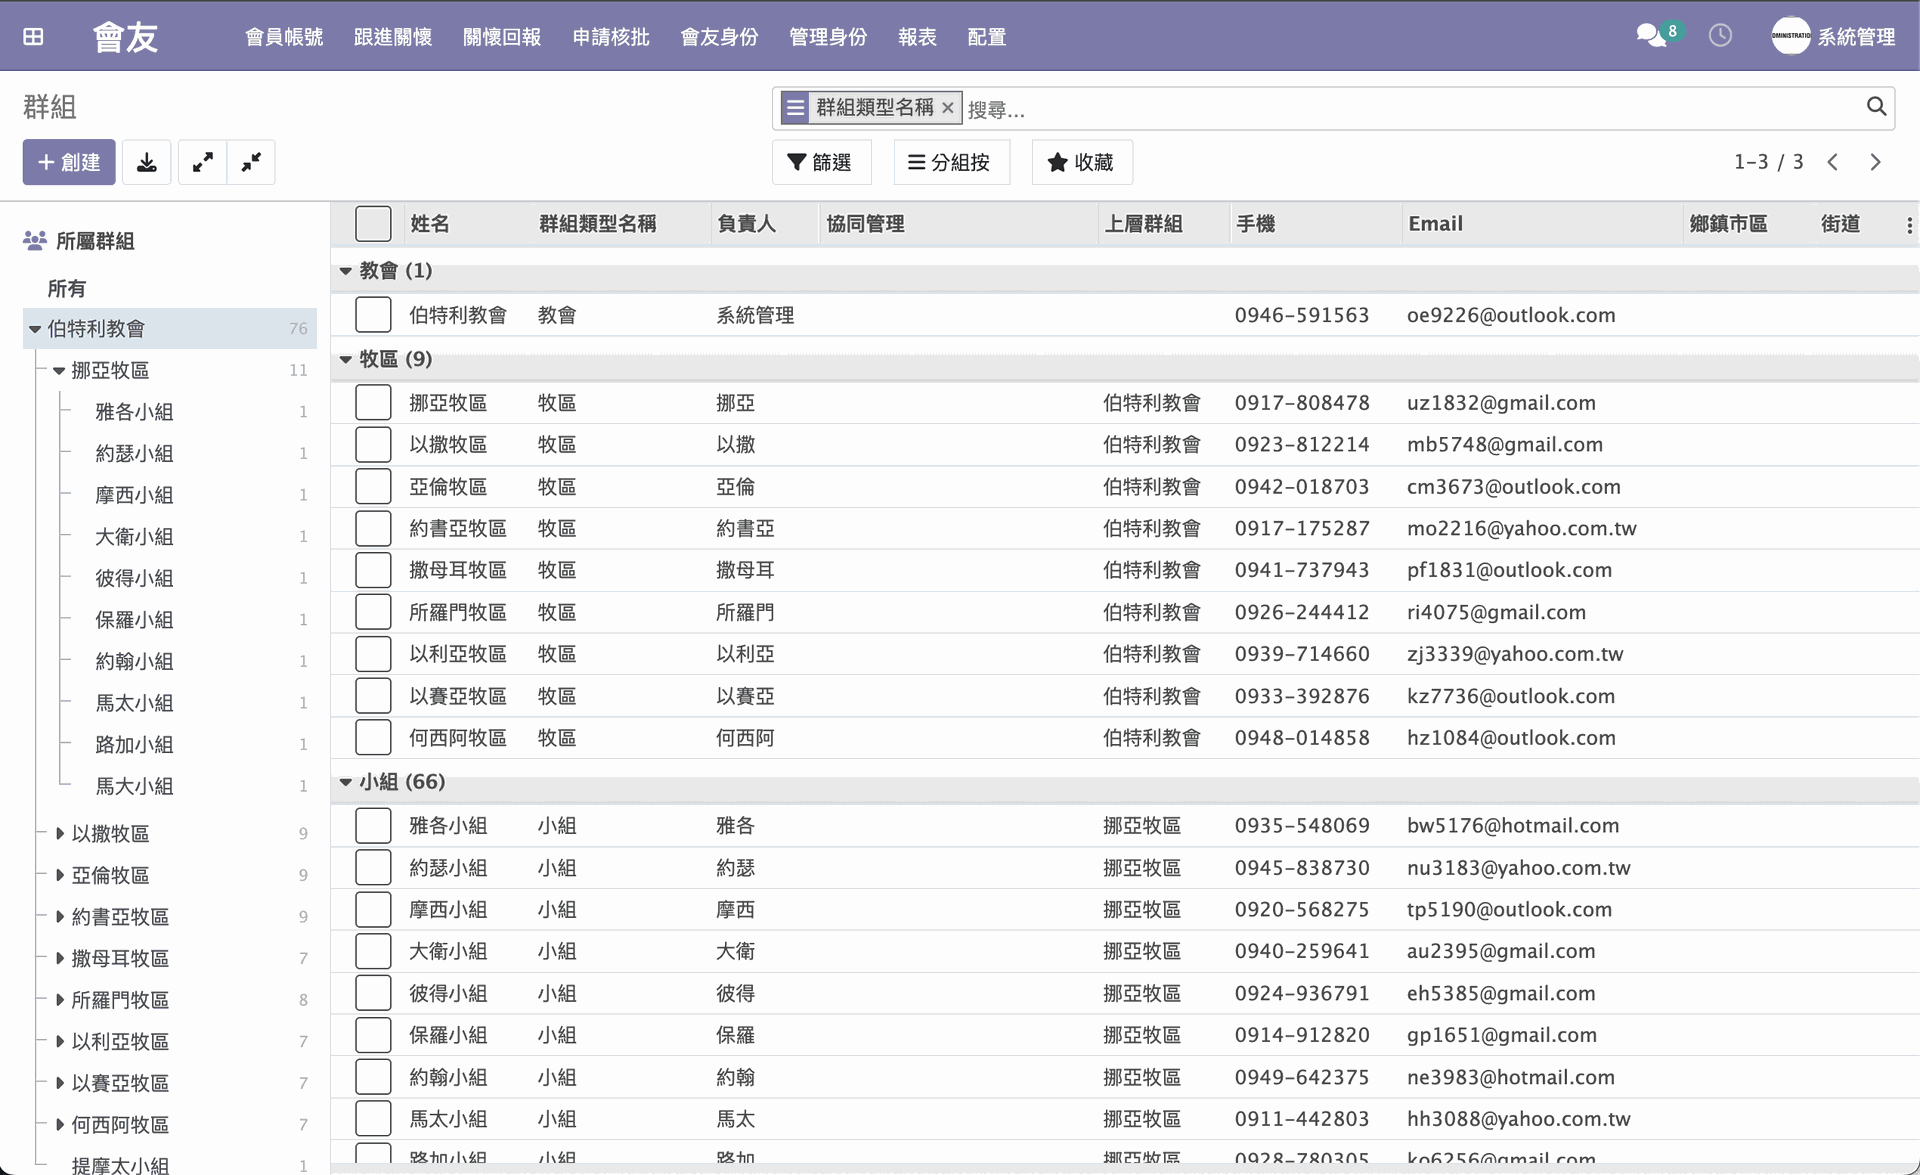
Task: Open the 分組按 dropdown
Action: click(950, 162)
